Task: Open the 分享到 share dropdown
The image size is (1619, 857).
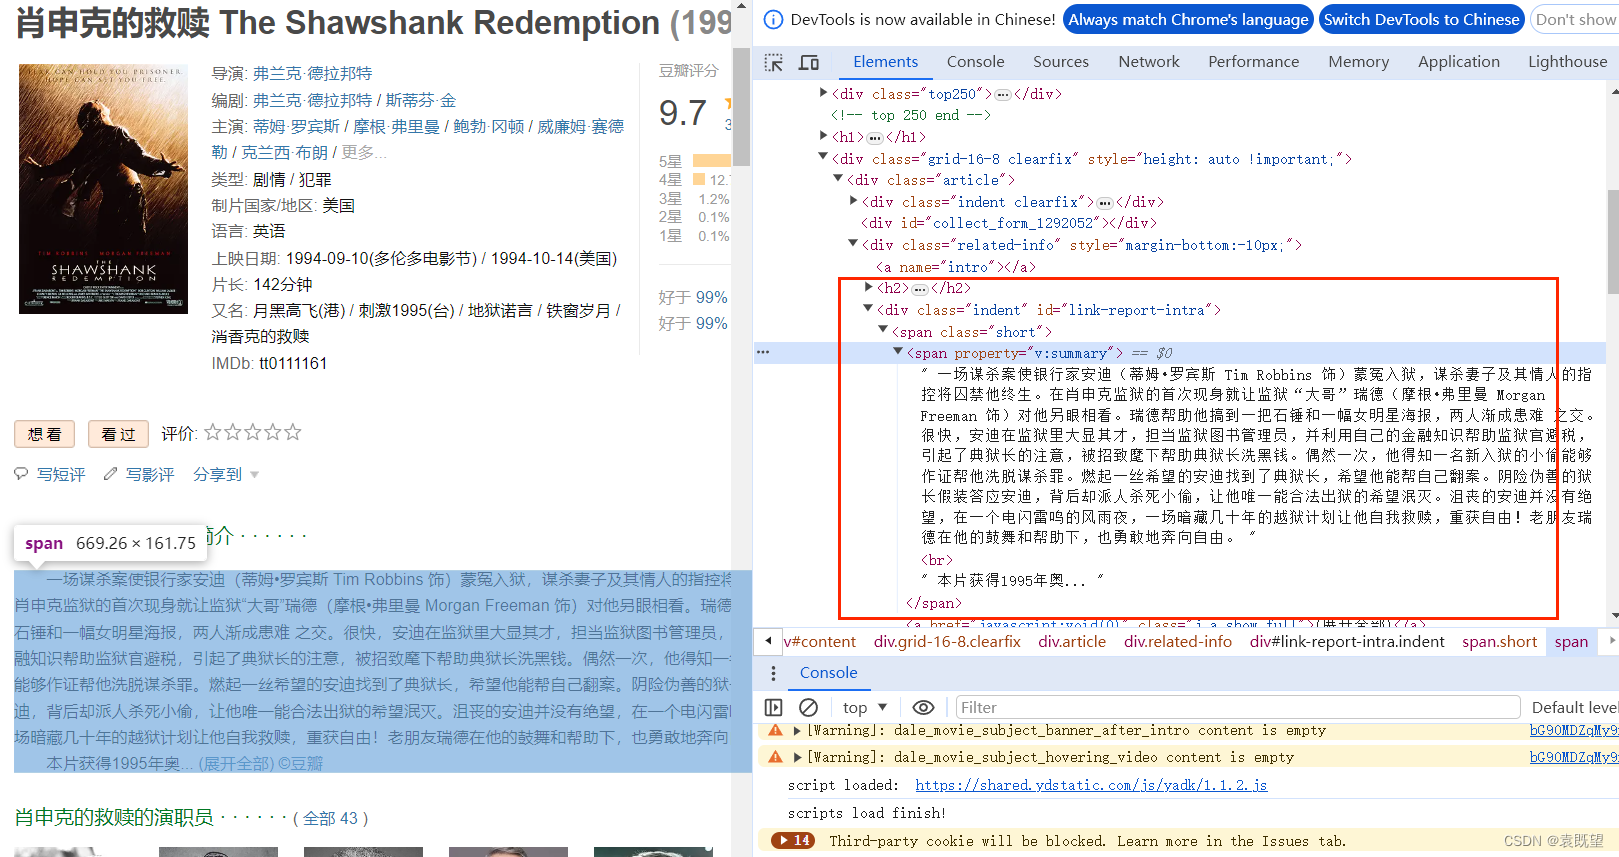Action: click(226, 474)
